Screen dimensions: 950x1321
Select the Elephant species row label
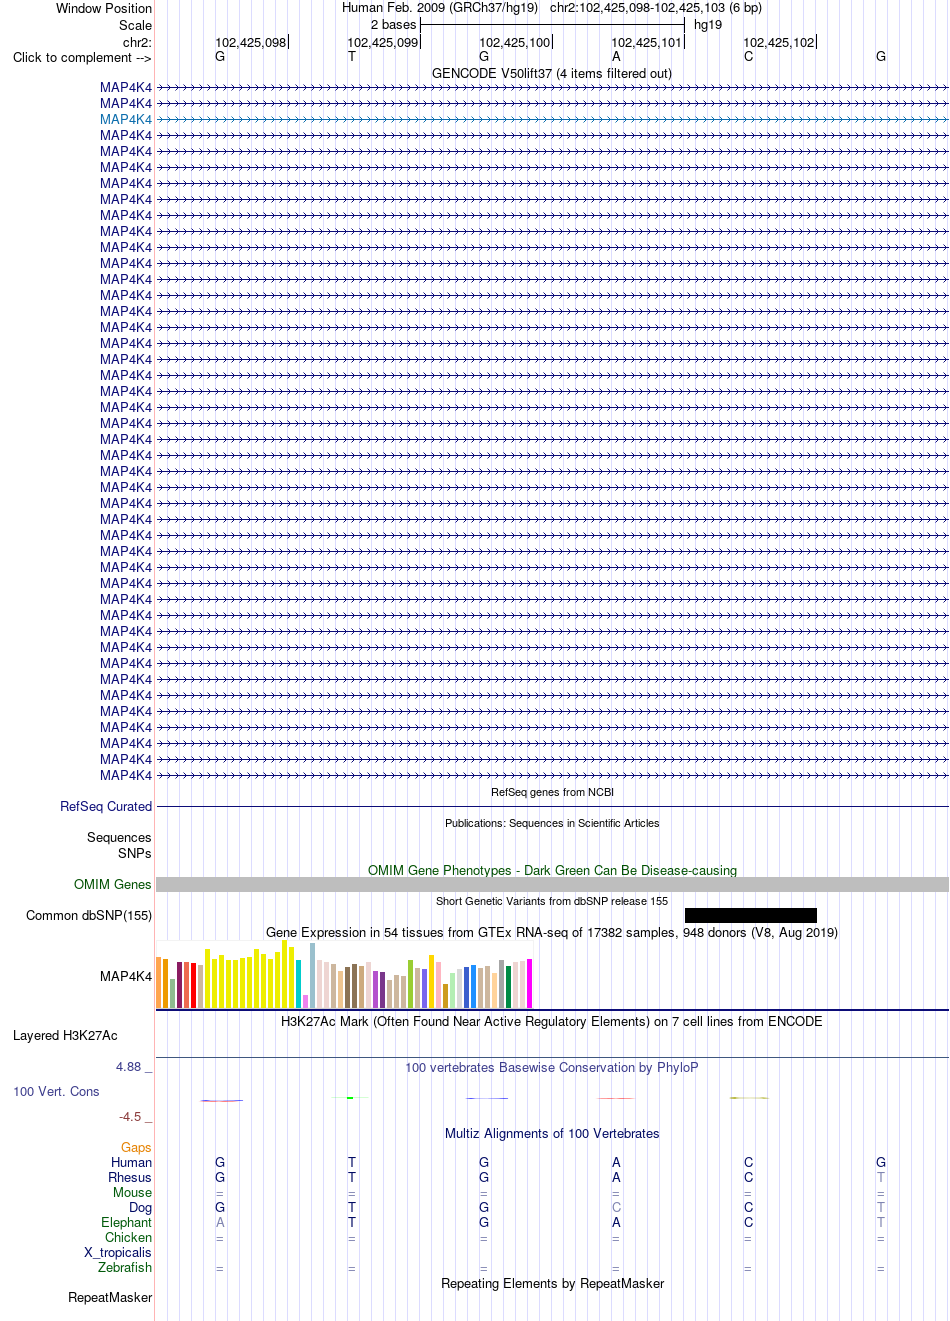click(x=126, y=1222)
